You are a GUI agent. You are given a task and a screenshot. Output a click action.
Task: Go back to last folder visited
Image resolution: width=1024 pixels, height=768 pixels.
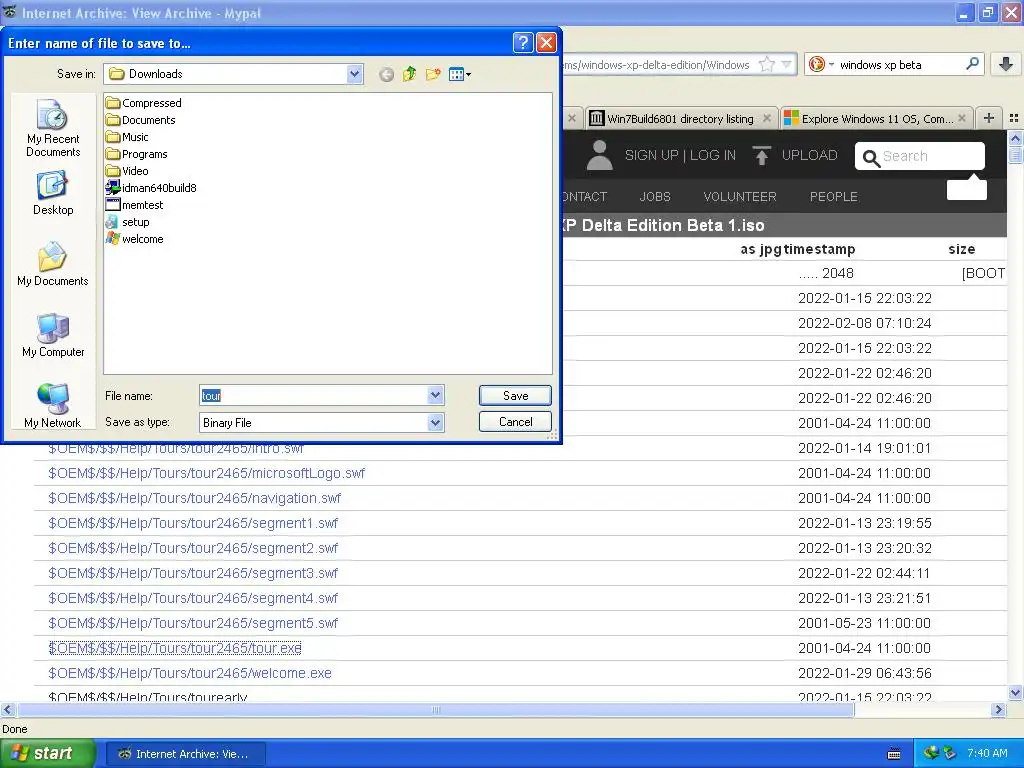(x=386, y=74)
